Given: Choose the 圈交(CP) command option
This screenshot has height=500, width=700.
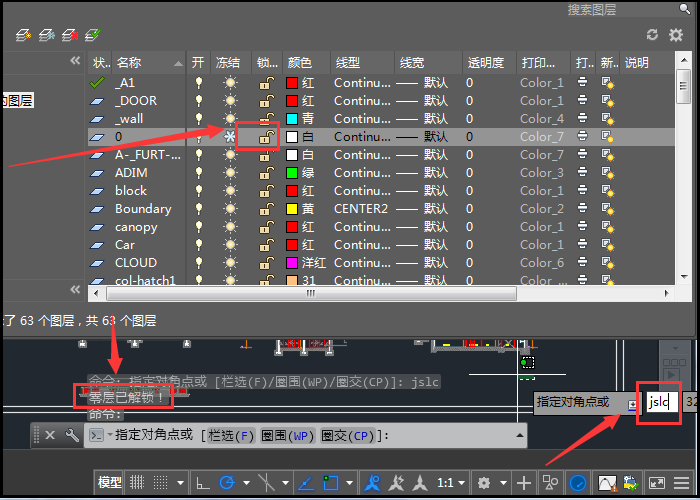Looking at the screenshot, I should pyautogui.click(x=348, y=435).
